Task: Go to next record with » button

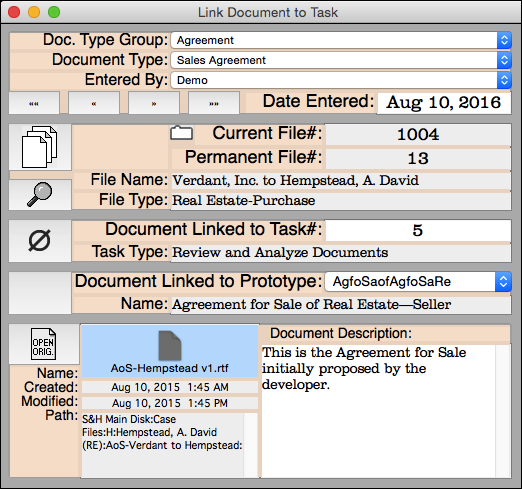Action: (154, 103)
